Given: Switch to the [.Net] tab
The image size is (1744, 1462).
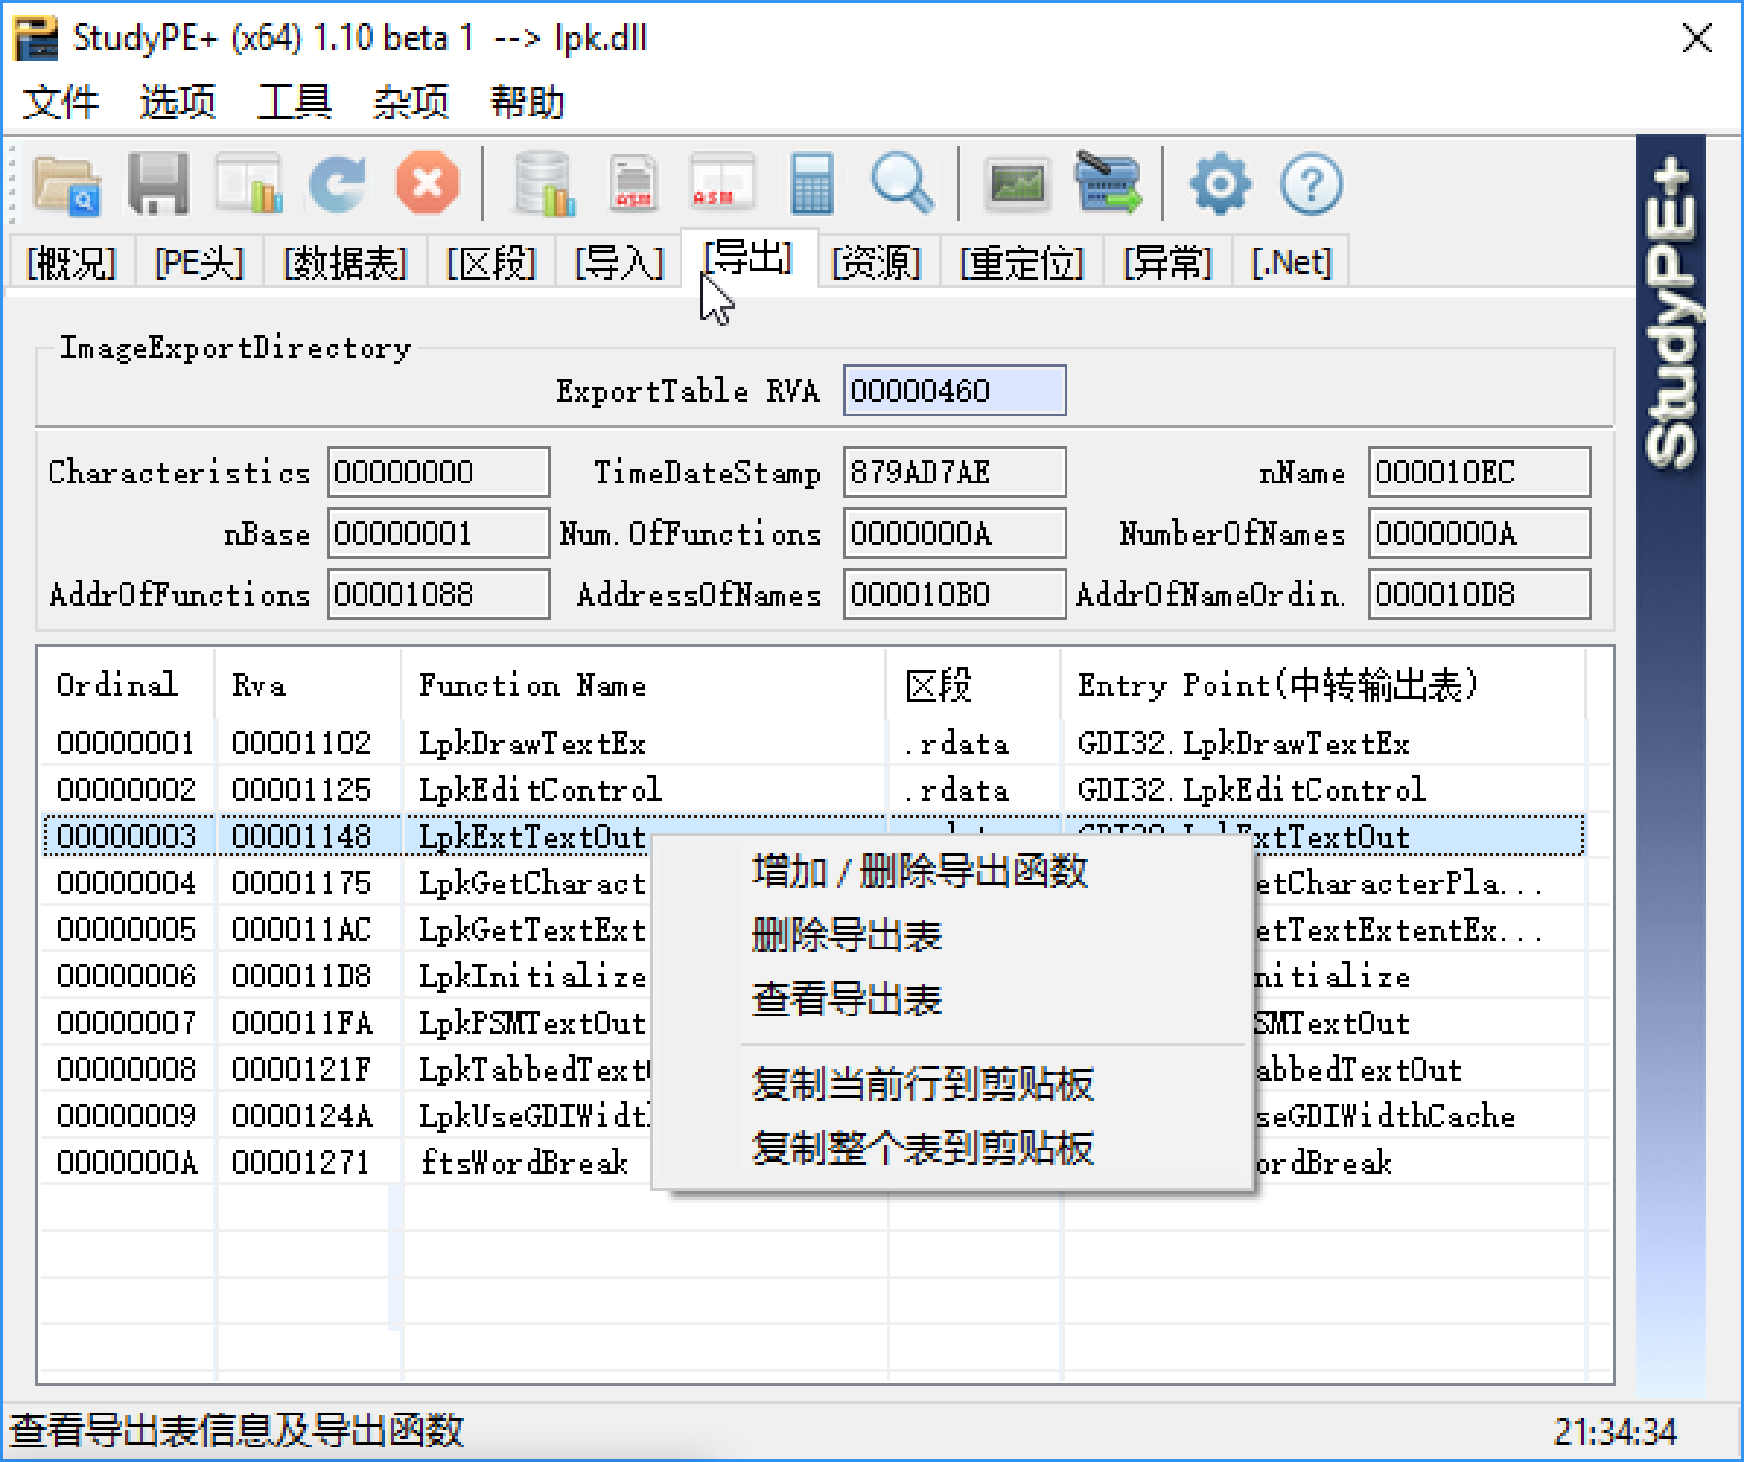Looking at the screenshot, I should click(1291, 263).
